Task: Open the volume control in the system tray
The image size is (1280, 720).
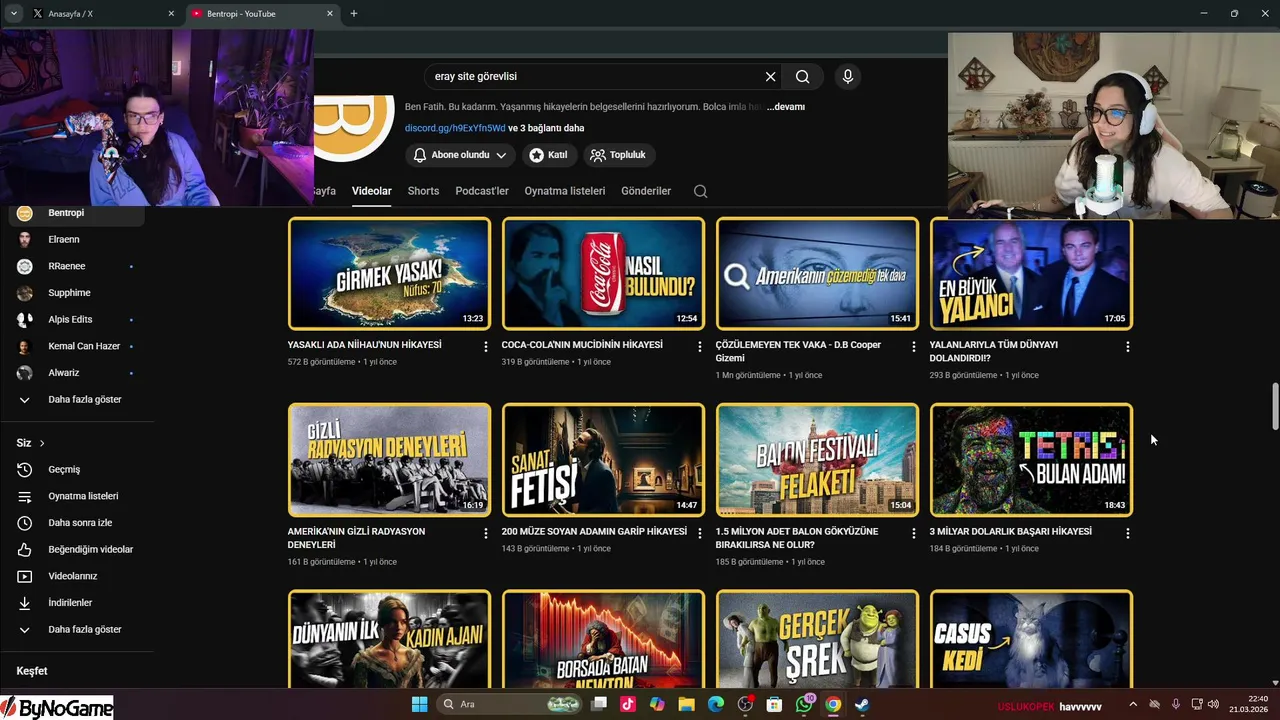Action: [x=1213, y=704]
